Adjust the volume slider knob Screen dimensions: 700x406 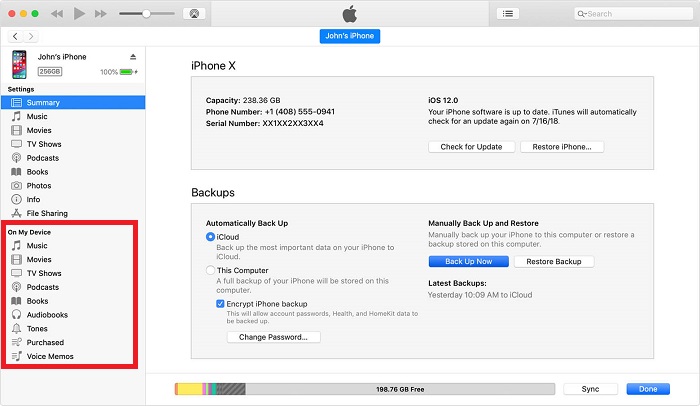point(146,14)
